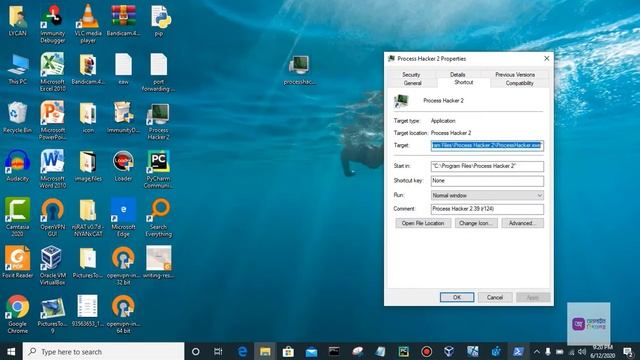Close the Process Hacker 2 Properties dialog

(547, 59)
